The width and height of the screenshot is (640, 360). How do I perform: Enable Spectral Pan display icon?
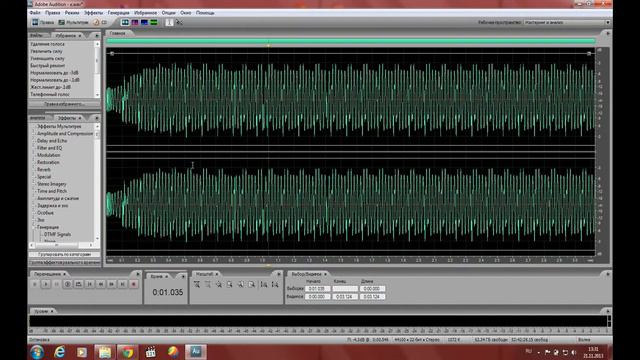(144, 22)
